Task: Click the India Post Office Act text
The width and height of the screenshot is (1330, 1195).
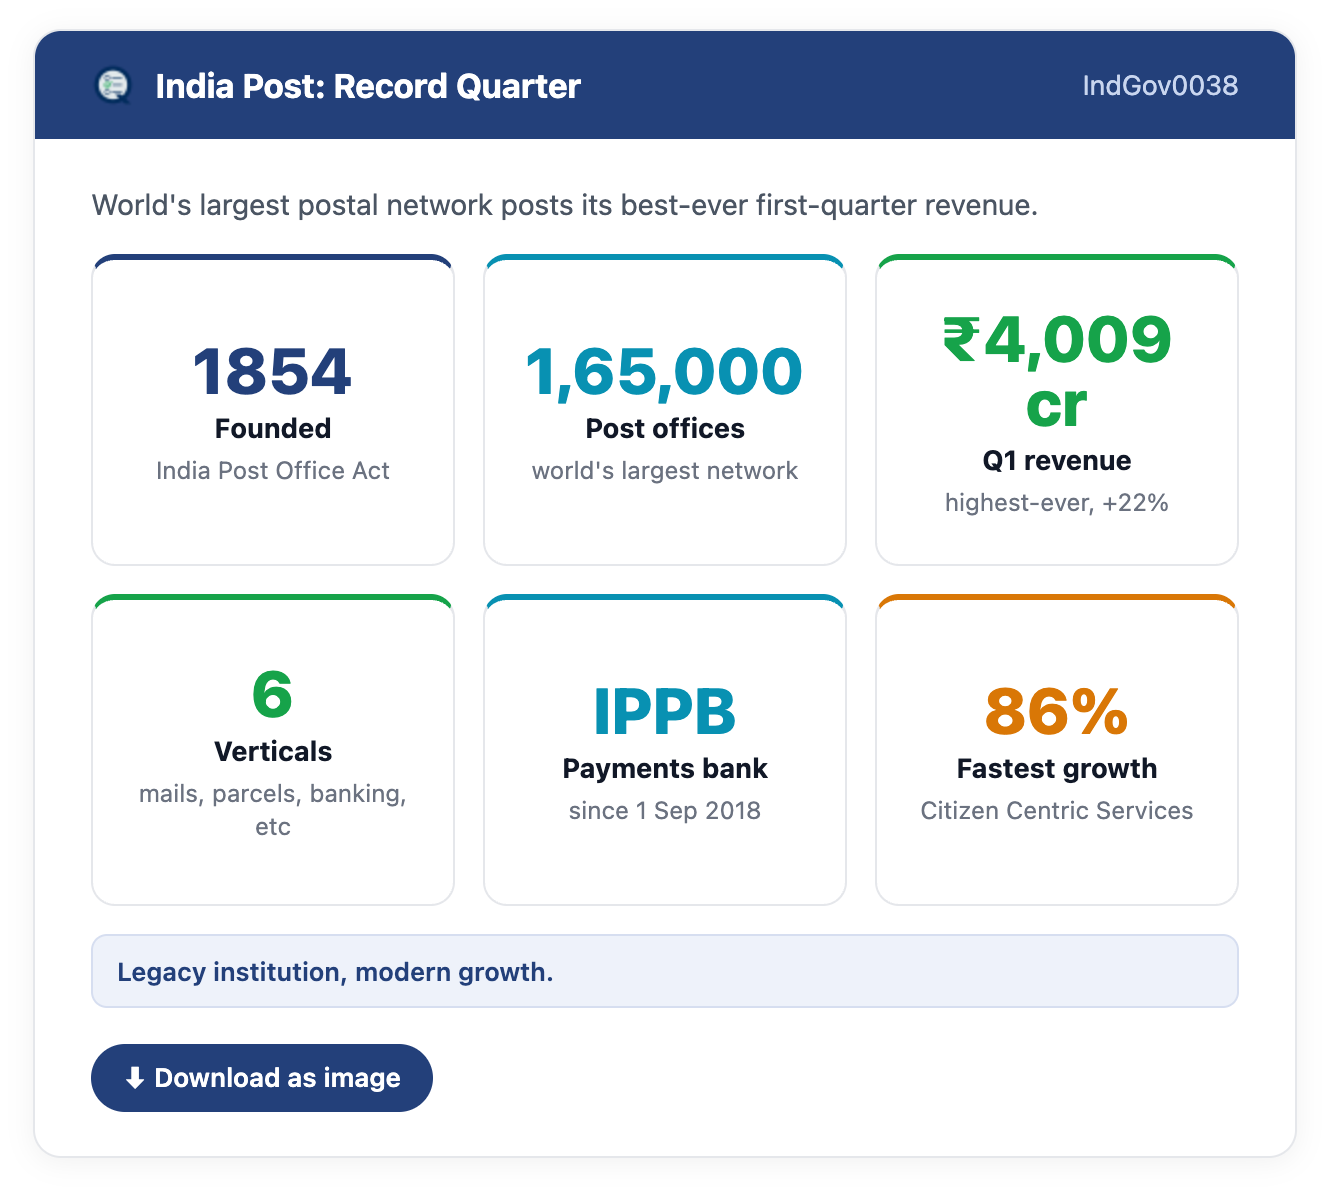Action: (x=273, y=471)
